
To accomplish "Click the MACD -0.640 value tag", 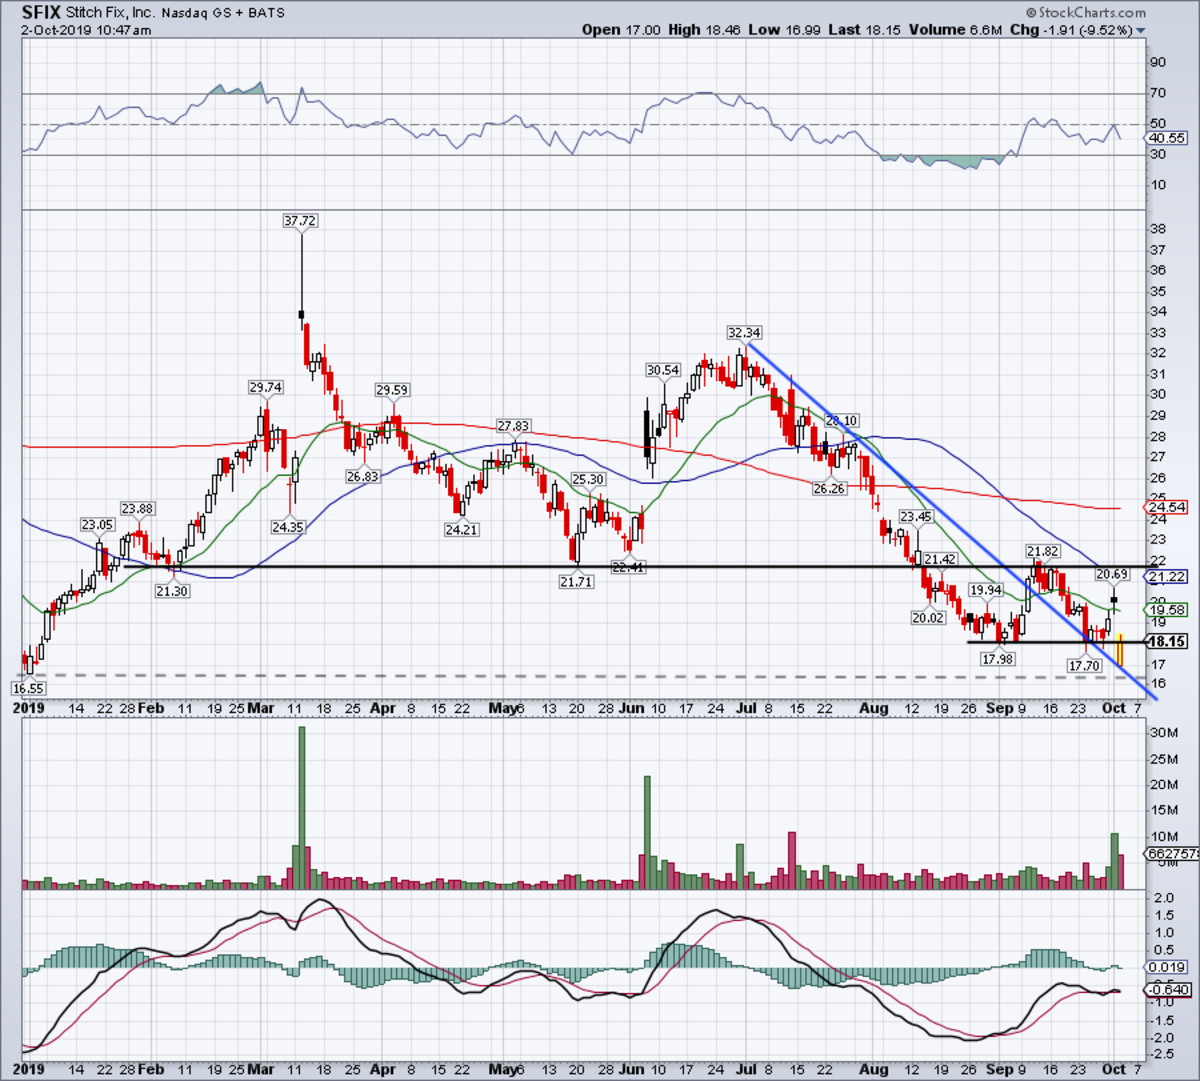I will tap(1167, 990).
